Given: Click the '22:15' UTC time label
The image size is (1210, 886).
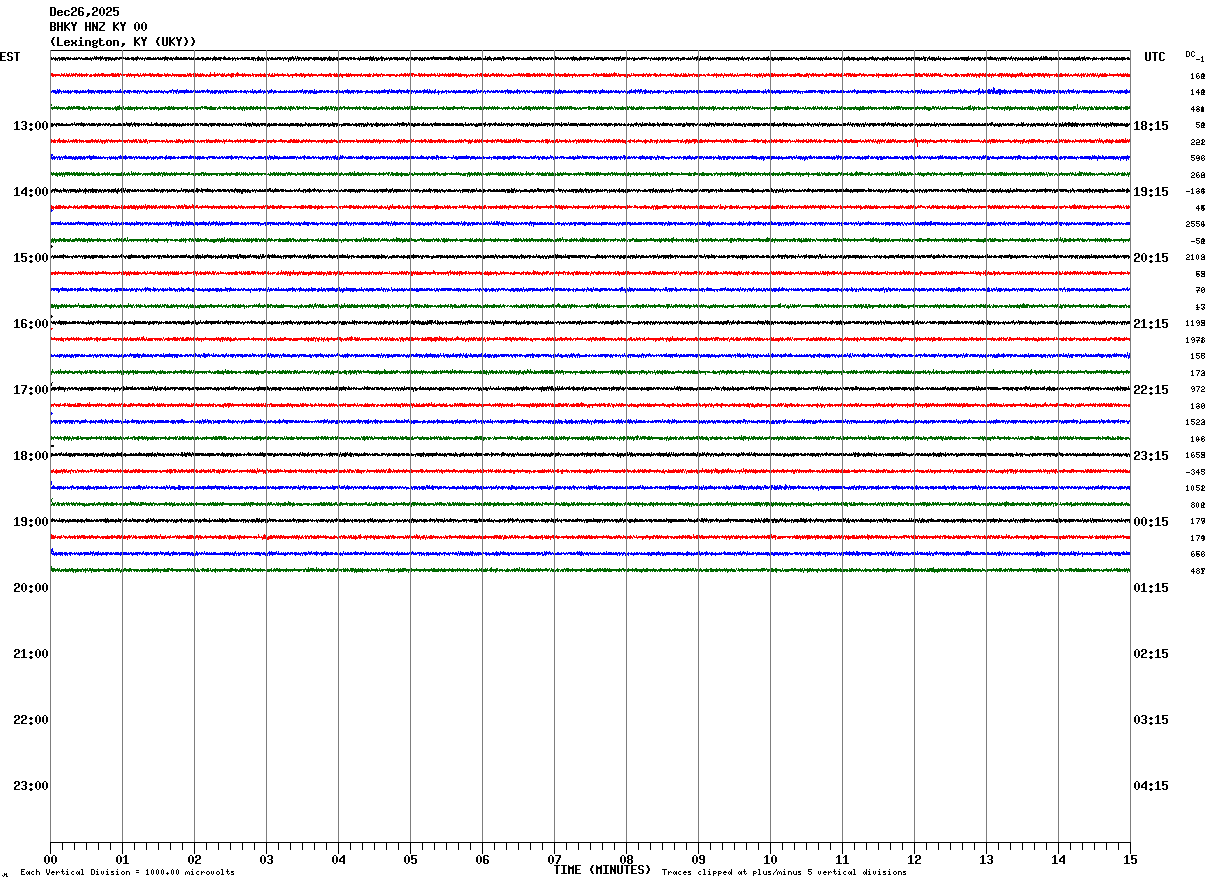Looking at the screenshot, I should (x=1151, y=390).
